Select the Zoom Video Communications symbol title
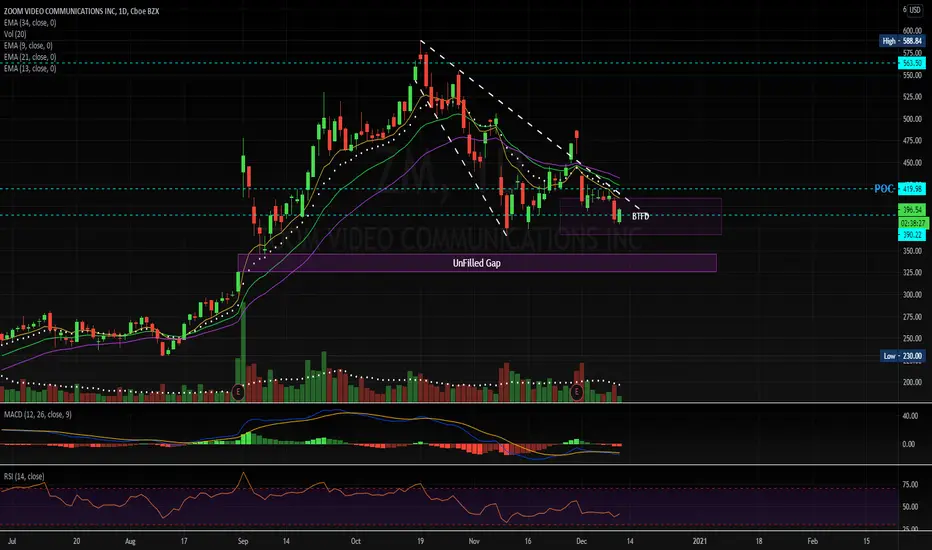The width and height of the screenshot is (932, 550). point(81,11)
